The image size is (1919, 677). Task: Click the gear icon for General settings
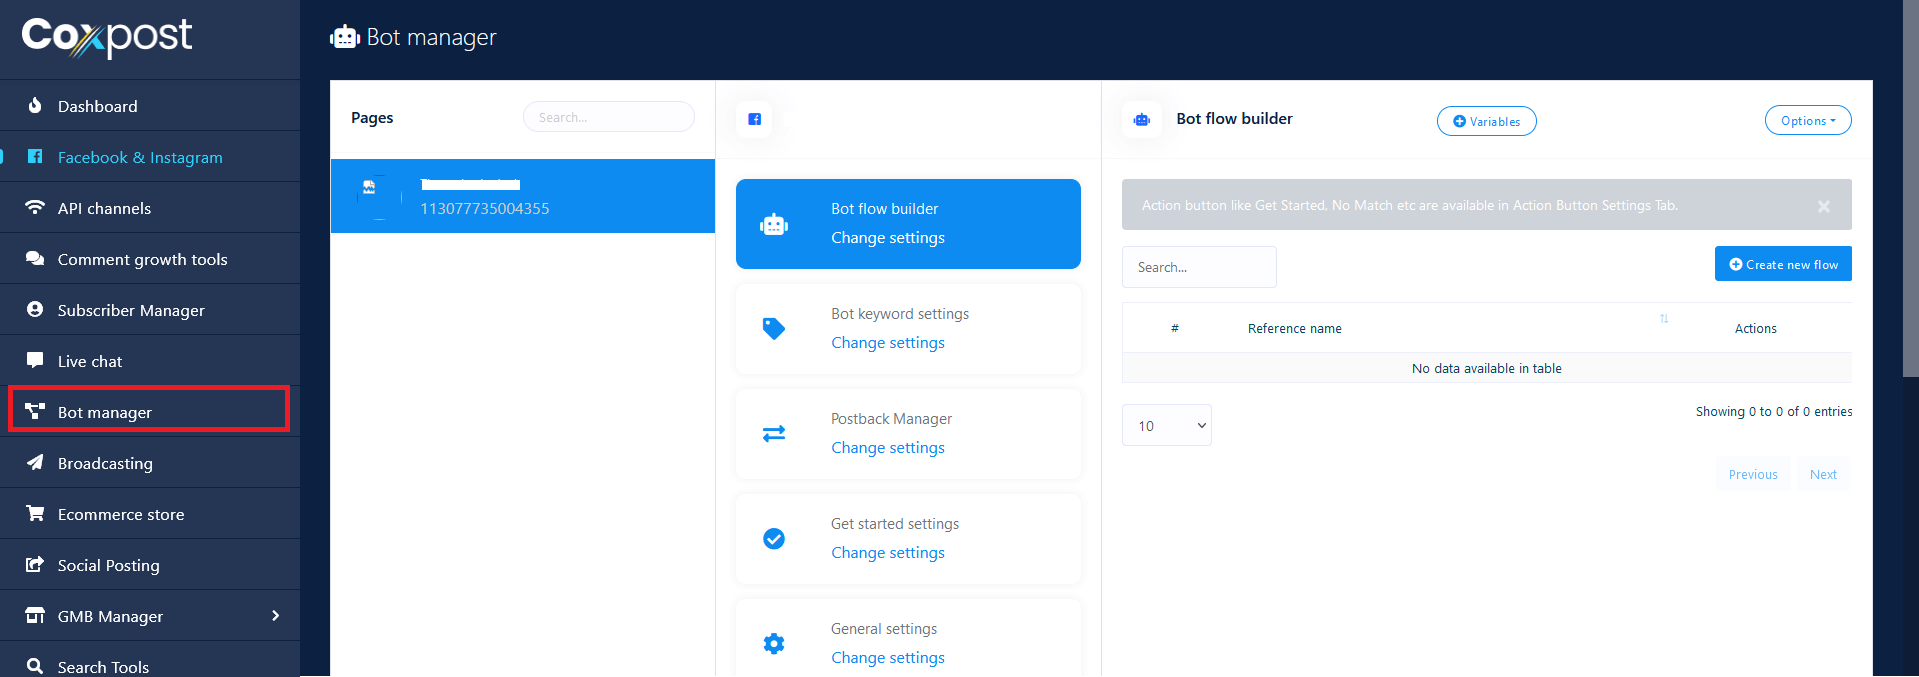tap(773, 644)
